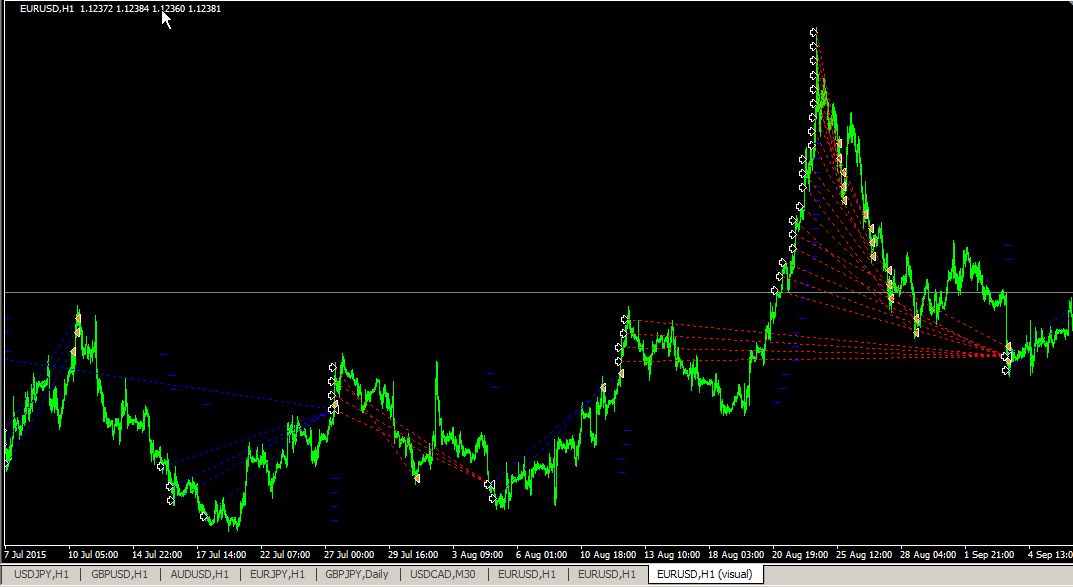1073x587 pixels.
Task: Click the 14 Jul 22:00 time label
Action: pyautogui.click(x=157, y=555)
